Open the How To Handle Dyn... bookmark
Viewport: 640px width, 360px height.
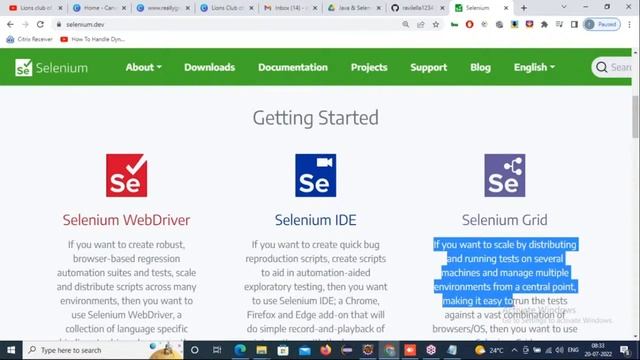coord(93,39)
